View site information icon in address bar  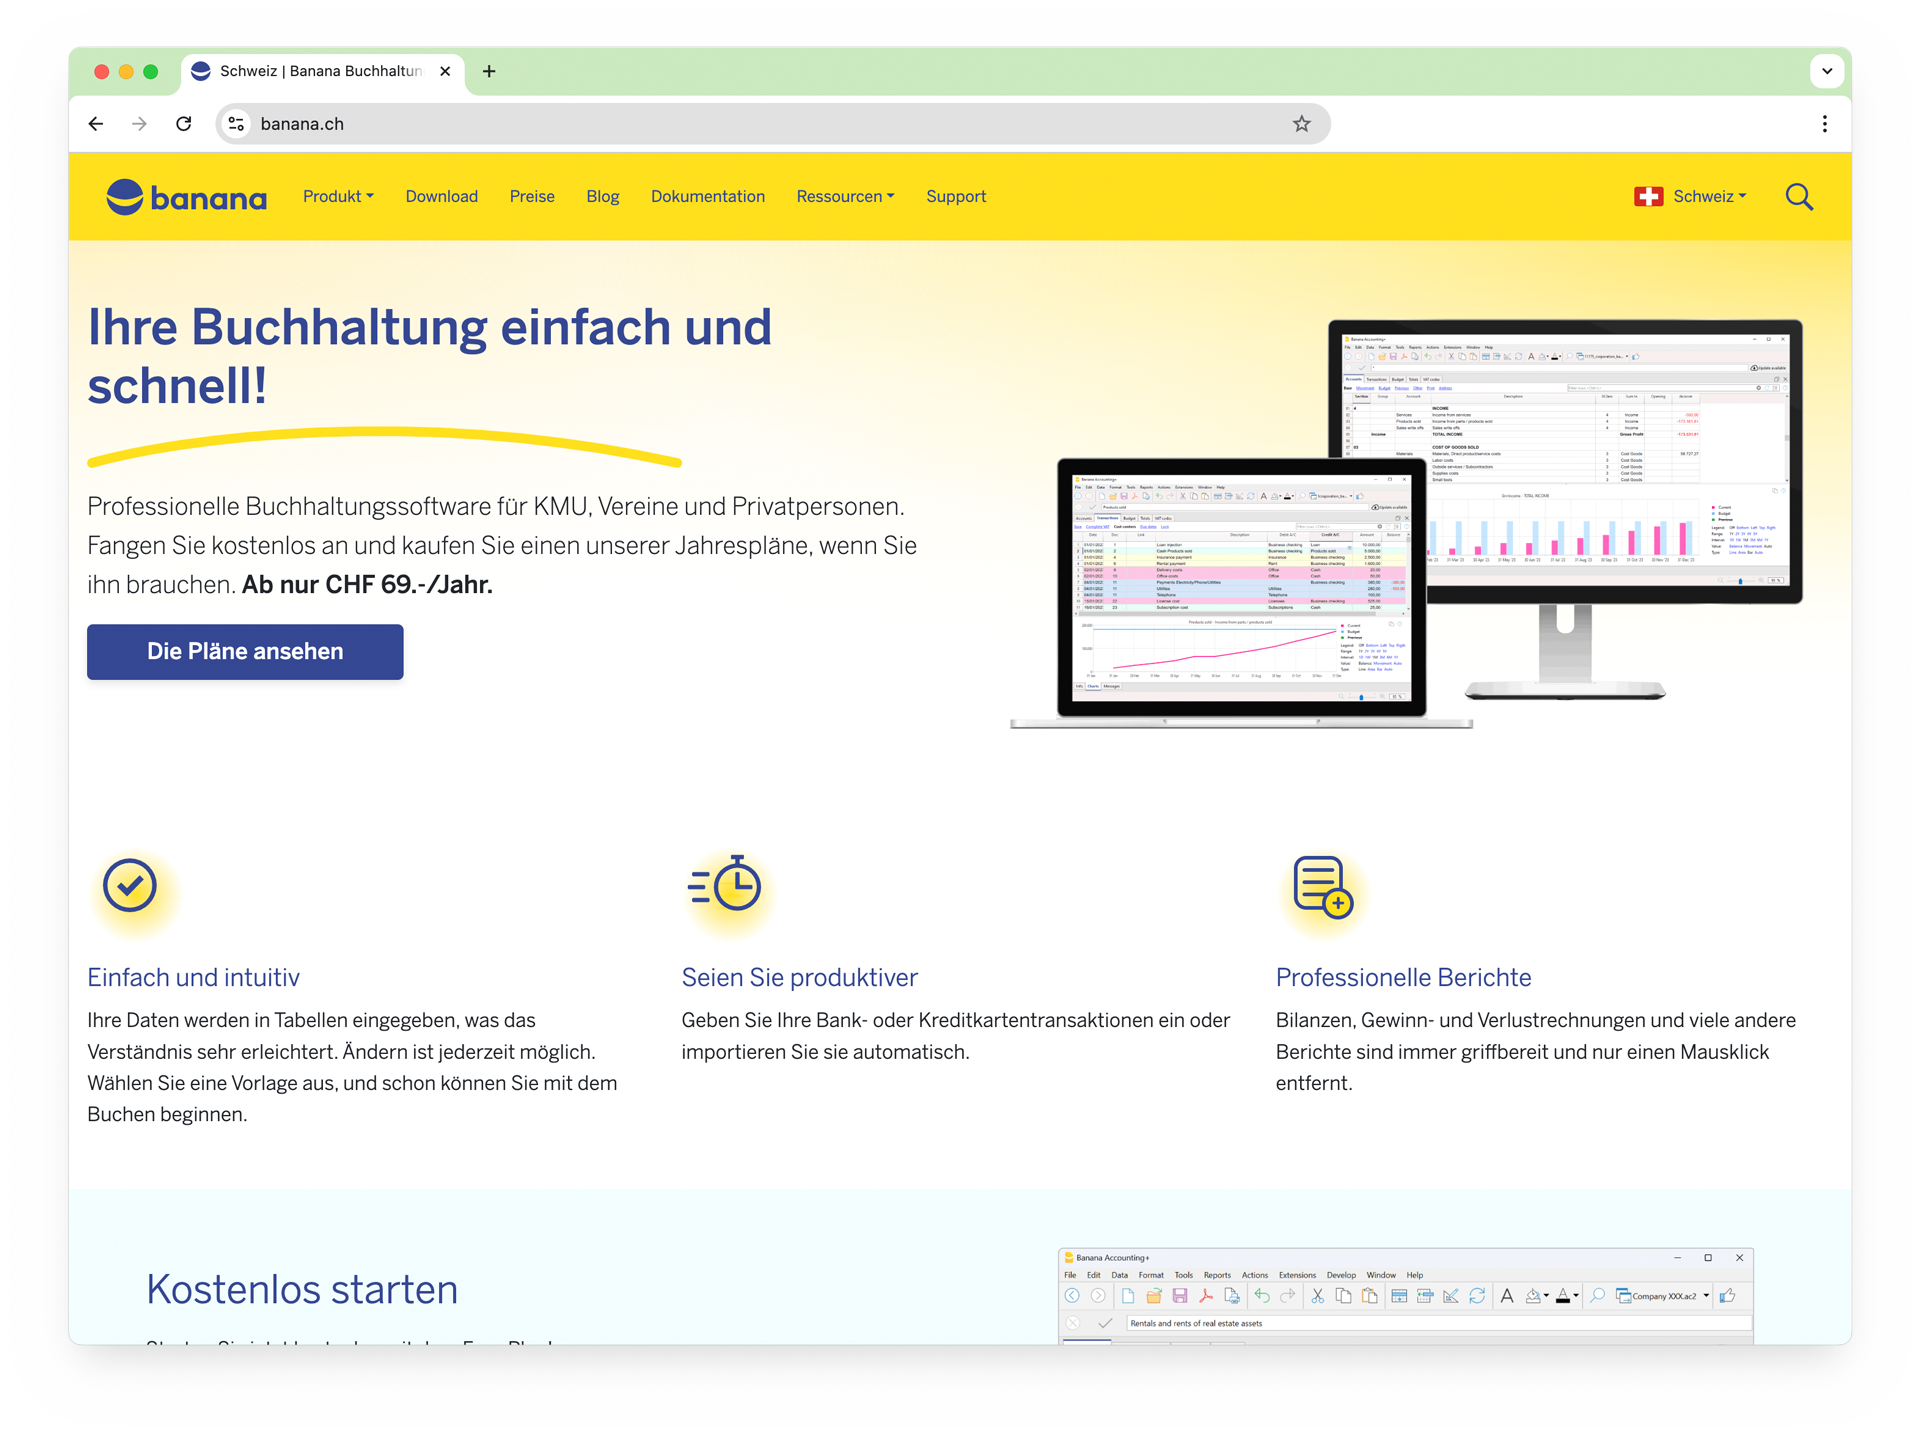point(237,124)
